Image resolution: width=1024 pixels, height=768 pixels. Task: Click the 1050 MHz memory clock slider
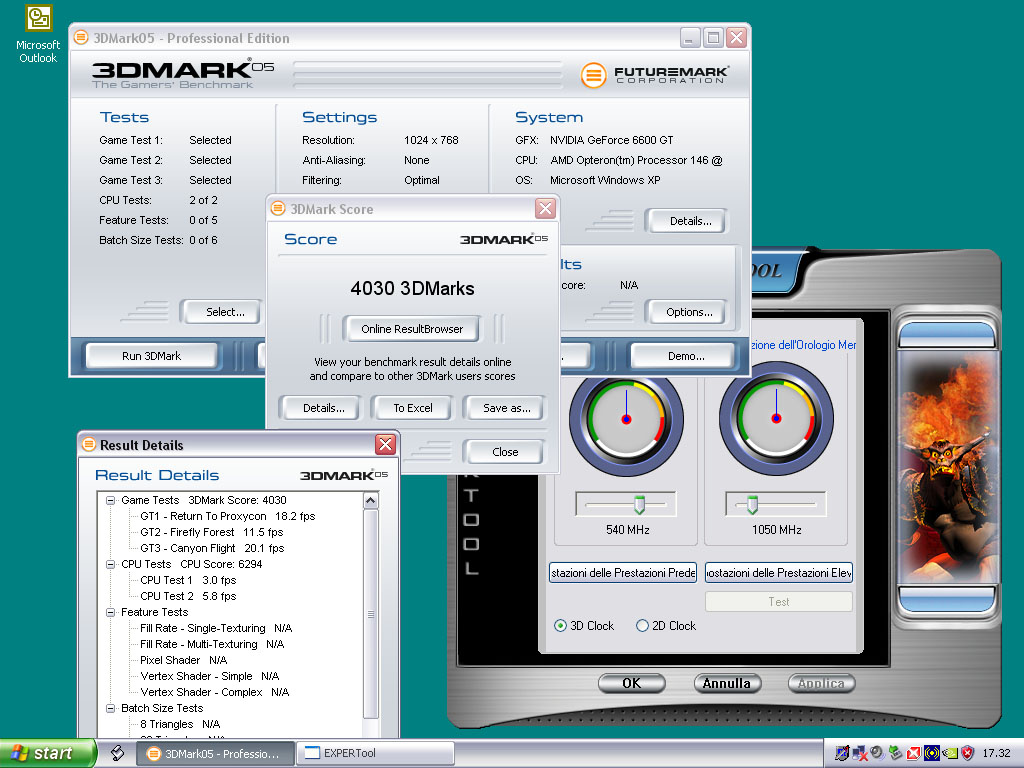point(752,504)
